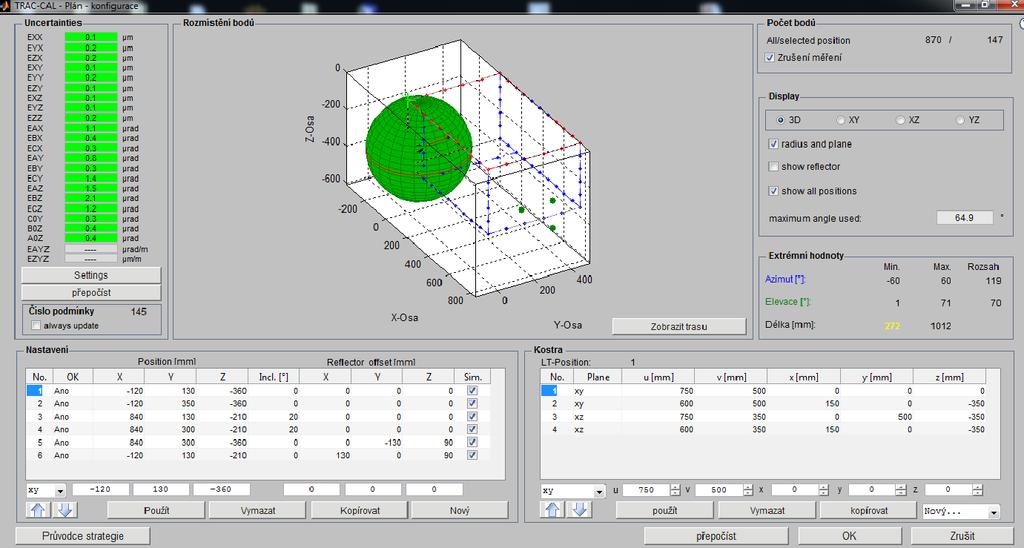Open the uncertainties Settings button
1024x548 pixels.
pyautogui.click(x=91, y=275)
